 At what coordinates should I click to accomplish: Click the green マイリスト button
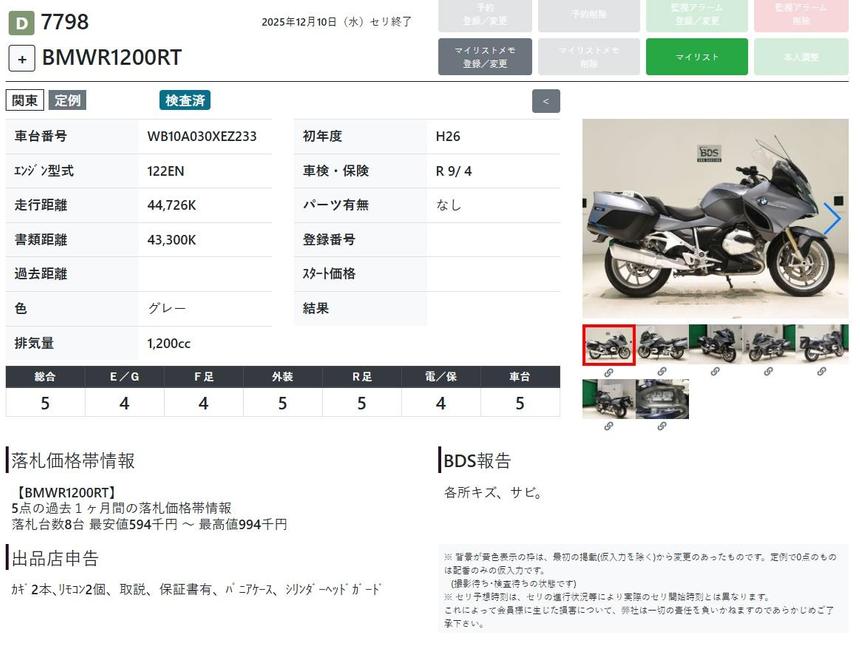pyautogui.click(x=696, y=57)
